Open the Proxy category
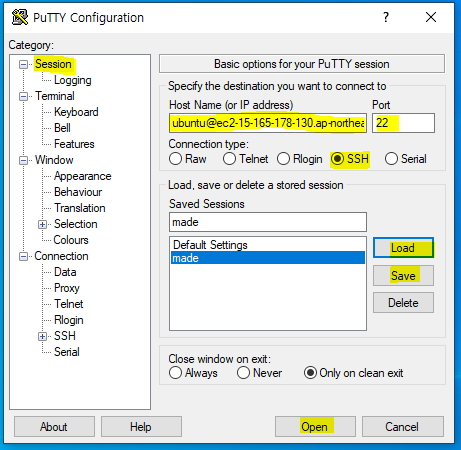This screenshot has width=461, height=450. pyautogui.click(x=67, y=288)
